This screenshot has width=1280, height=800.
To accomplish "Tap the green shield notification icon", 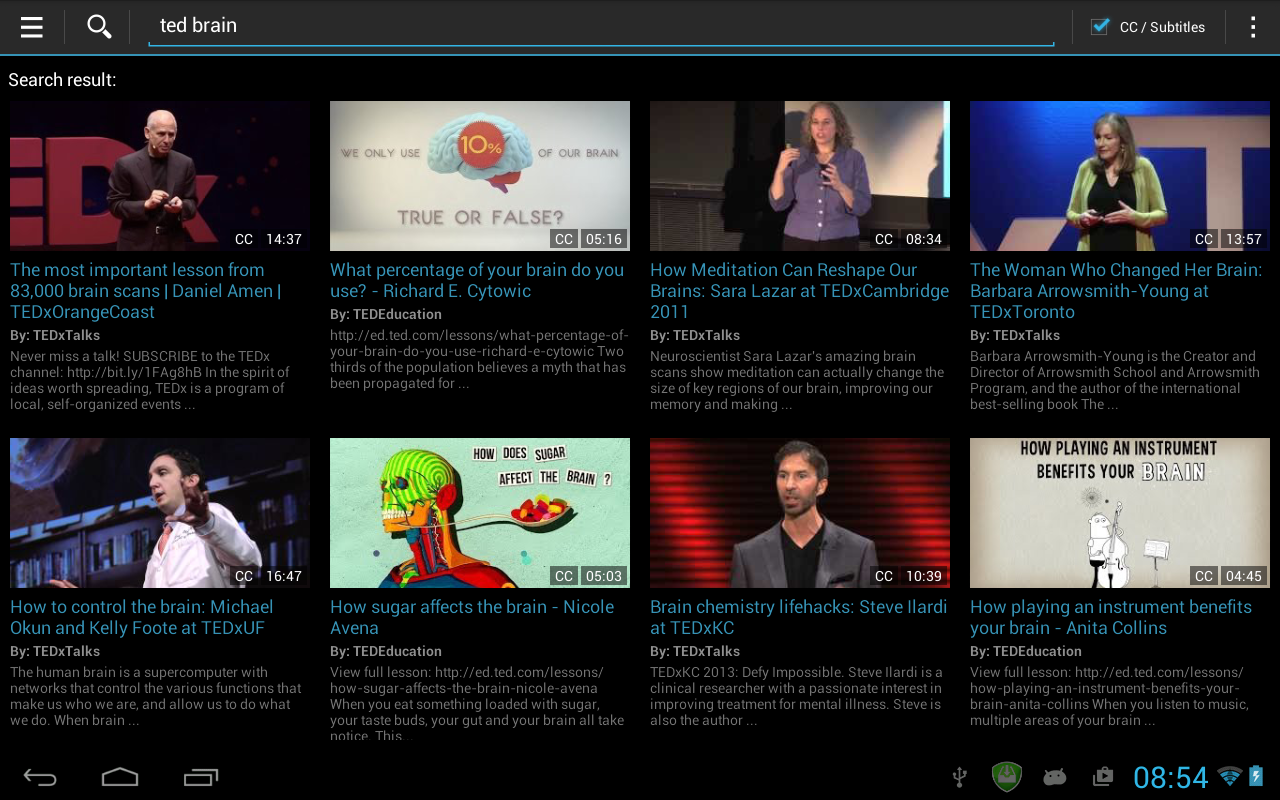I will (1006, 776).
